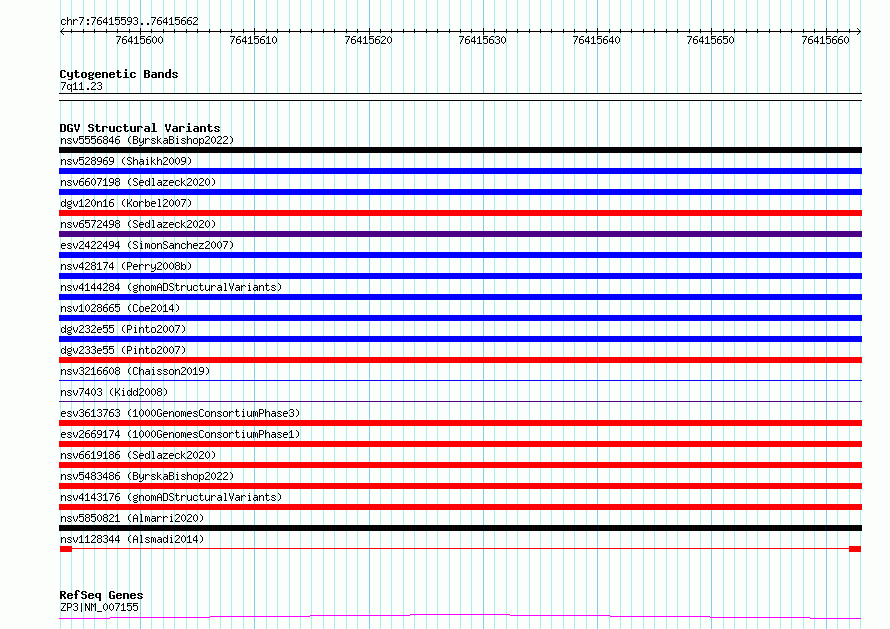890x629 pixels.
Task: Select the purple bar under nsv6572498
Action: point(460,234)
